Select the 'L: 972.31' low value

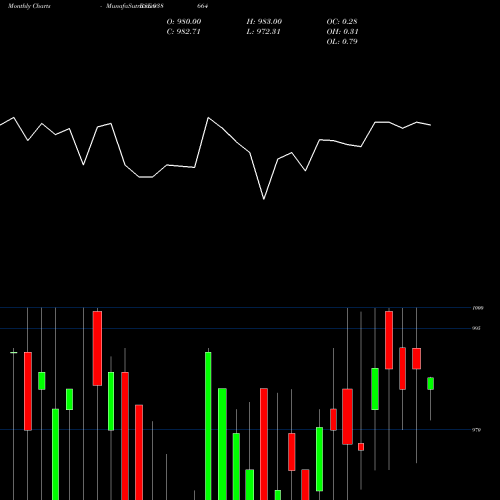[263, 31]
